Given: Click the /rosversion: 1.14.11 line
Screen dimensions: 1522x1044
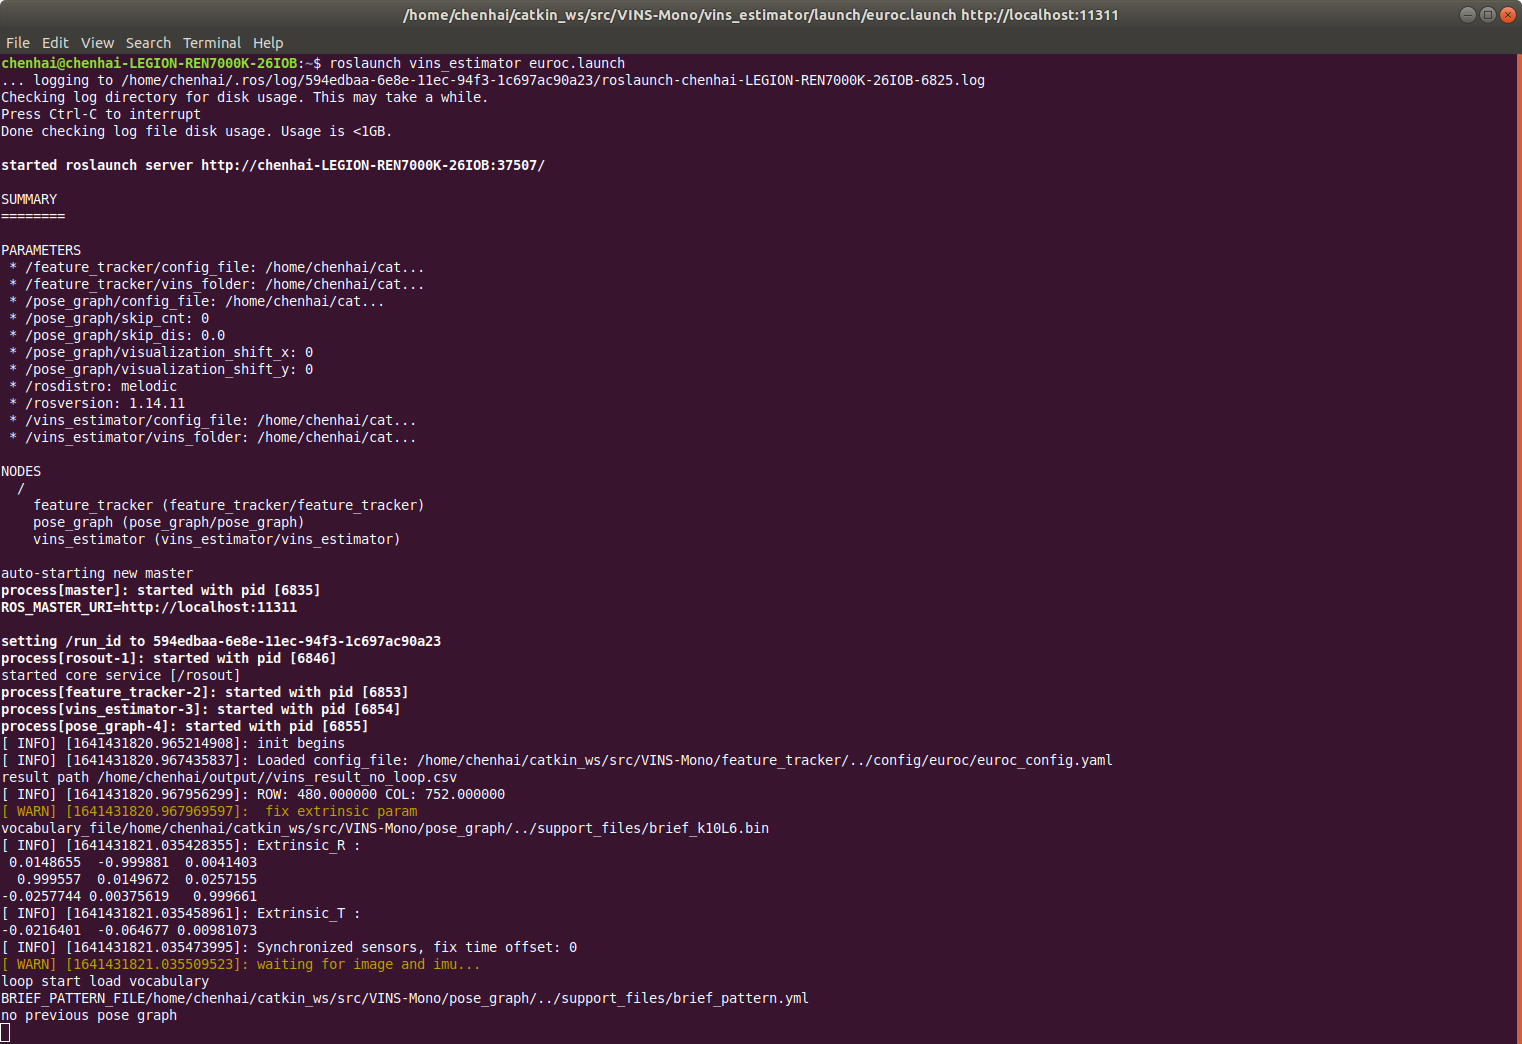Looking at the screenshot, I should (x=97, y=403).
